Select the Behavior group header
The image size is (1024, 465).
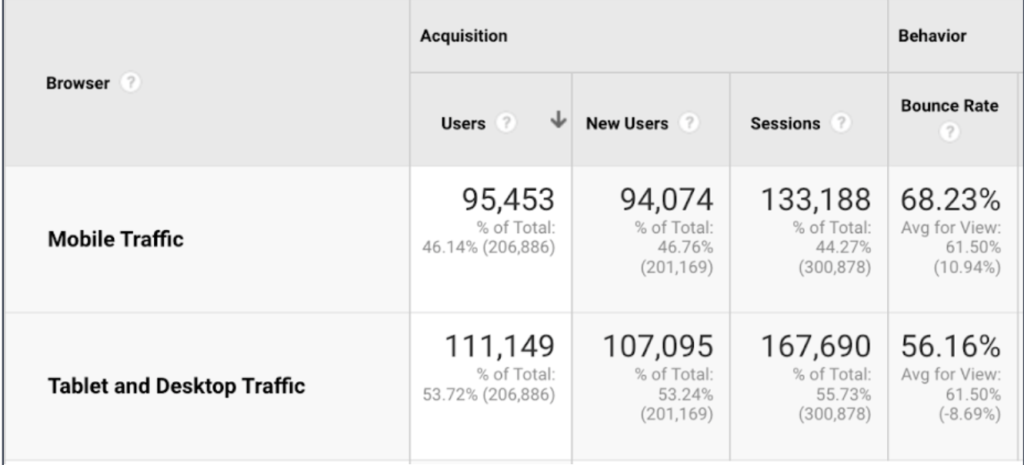(932, 36)
